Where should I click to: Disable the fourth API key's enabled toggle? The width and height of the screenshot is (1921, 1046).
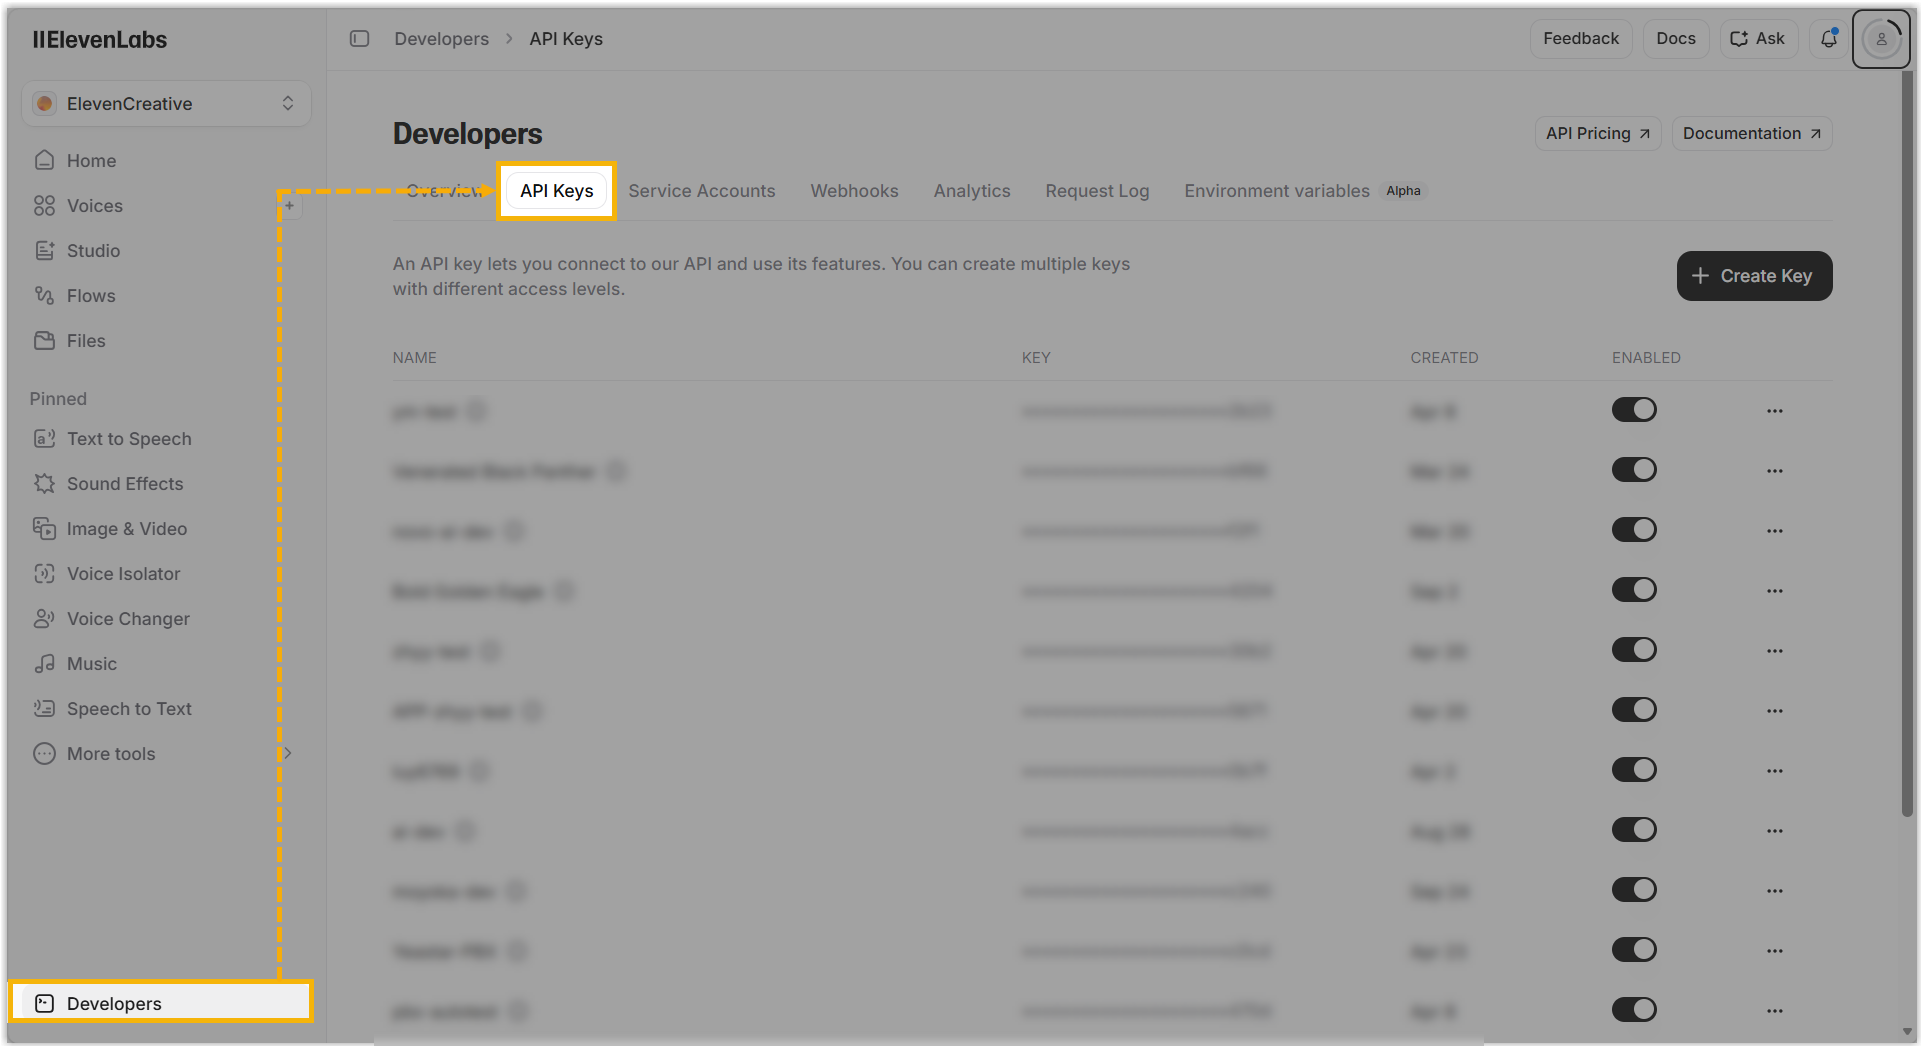[x=1634, y=590]
